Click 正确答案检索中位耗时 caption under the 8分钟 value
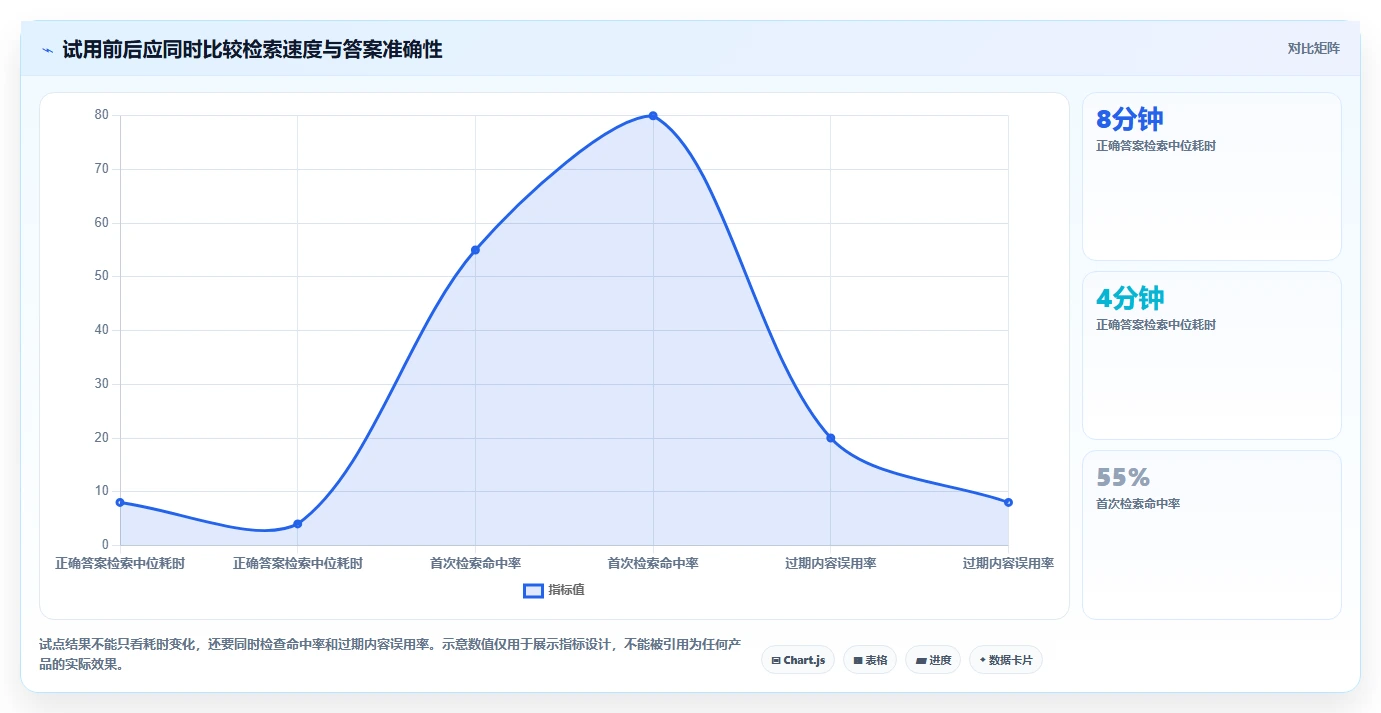The image size is (1381, 713). [1156, 146]
